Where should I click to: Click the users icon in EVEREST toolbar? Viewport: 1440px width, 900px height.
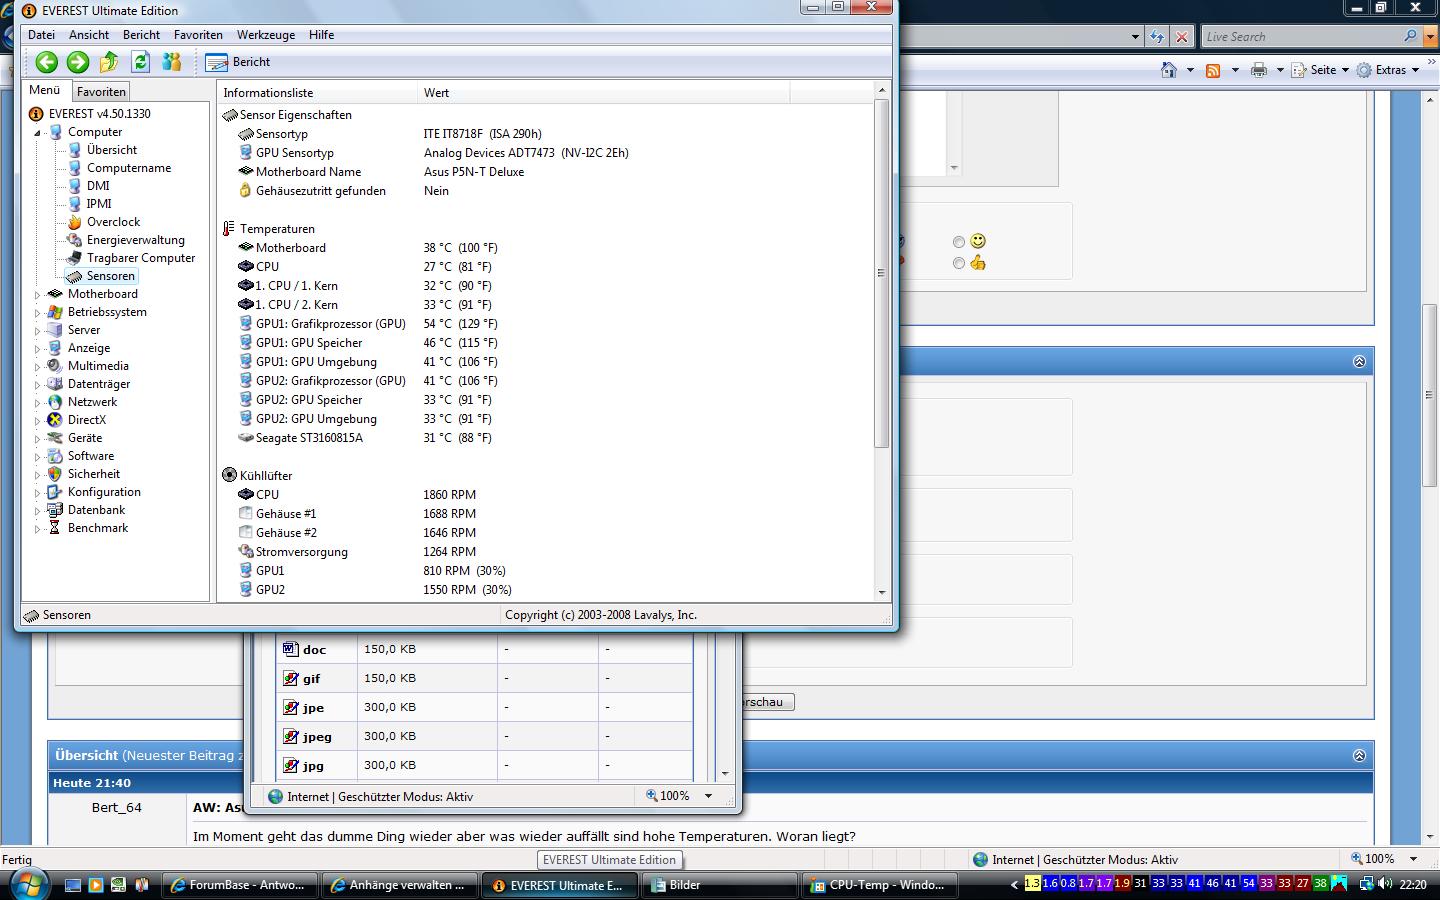171,62
